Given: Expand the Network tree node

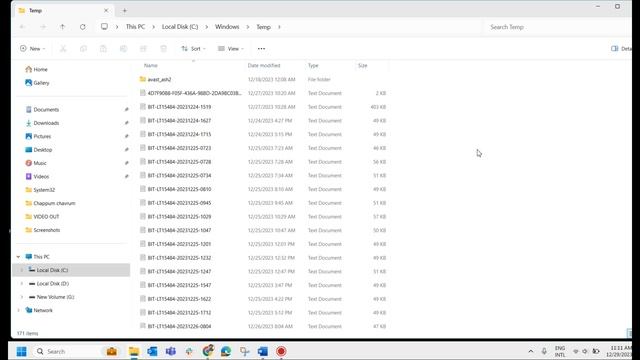Looking at the screenshot, I should (18, 311).
